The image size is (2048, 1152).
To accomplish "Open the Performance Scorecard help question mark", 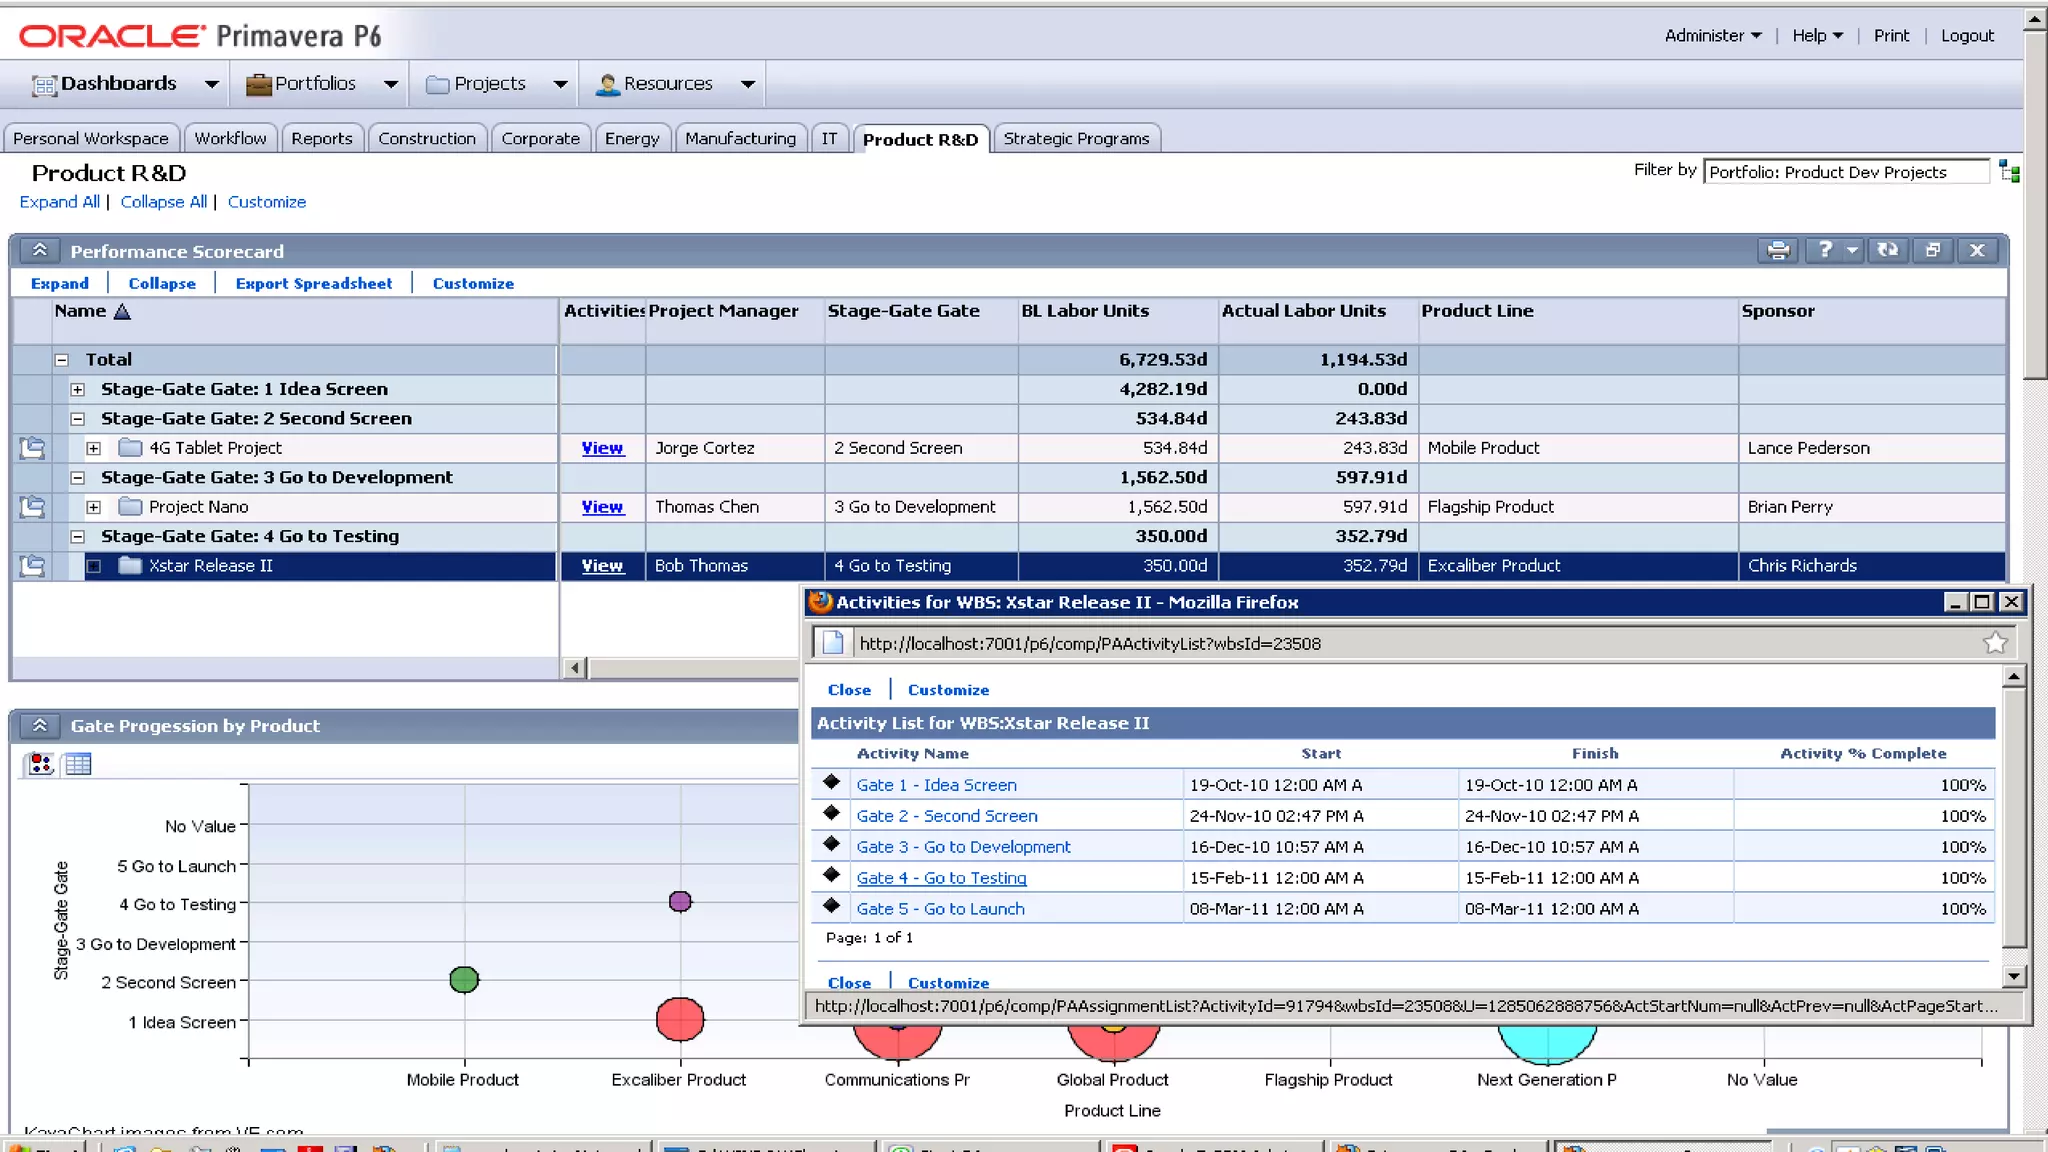I will (1825, 250).
